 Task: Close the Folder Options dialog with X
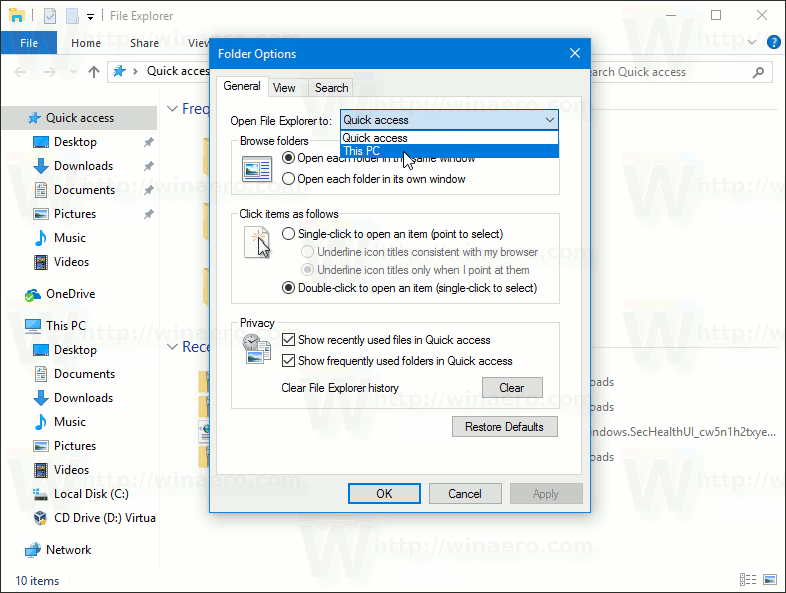point(575,53)
